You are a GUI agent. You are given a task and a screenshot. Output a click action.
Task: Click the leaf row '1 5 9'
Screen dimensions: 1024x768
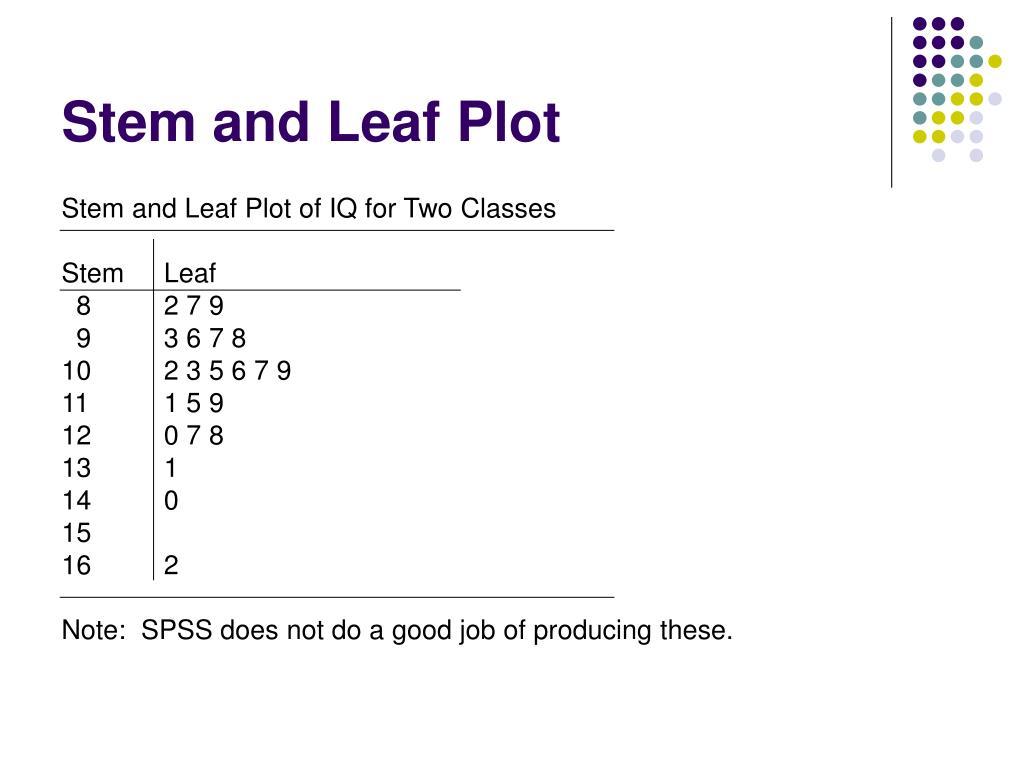[x=194, y=403]
